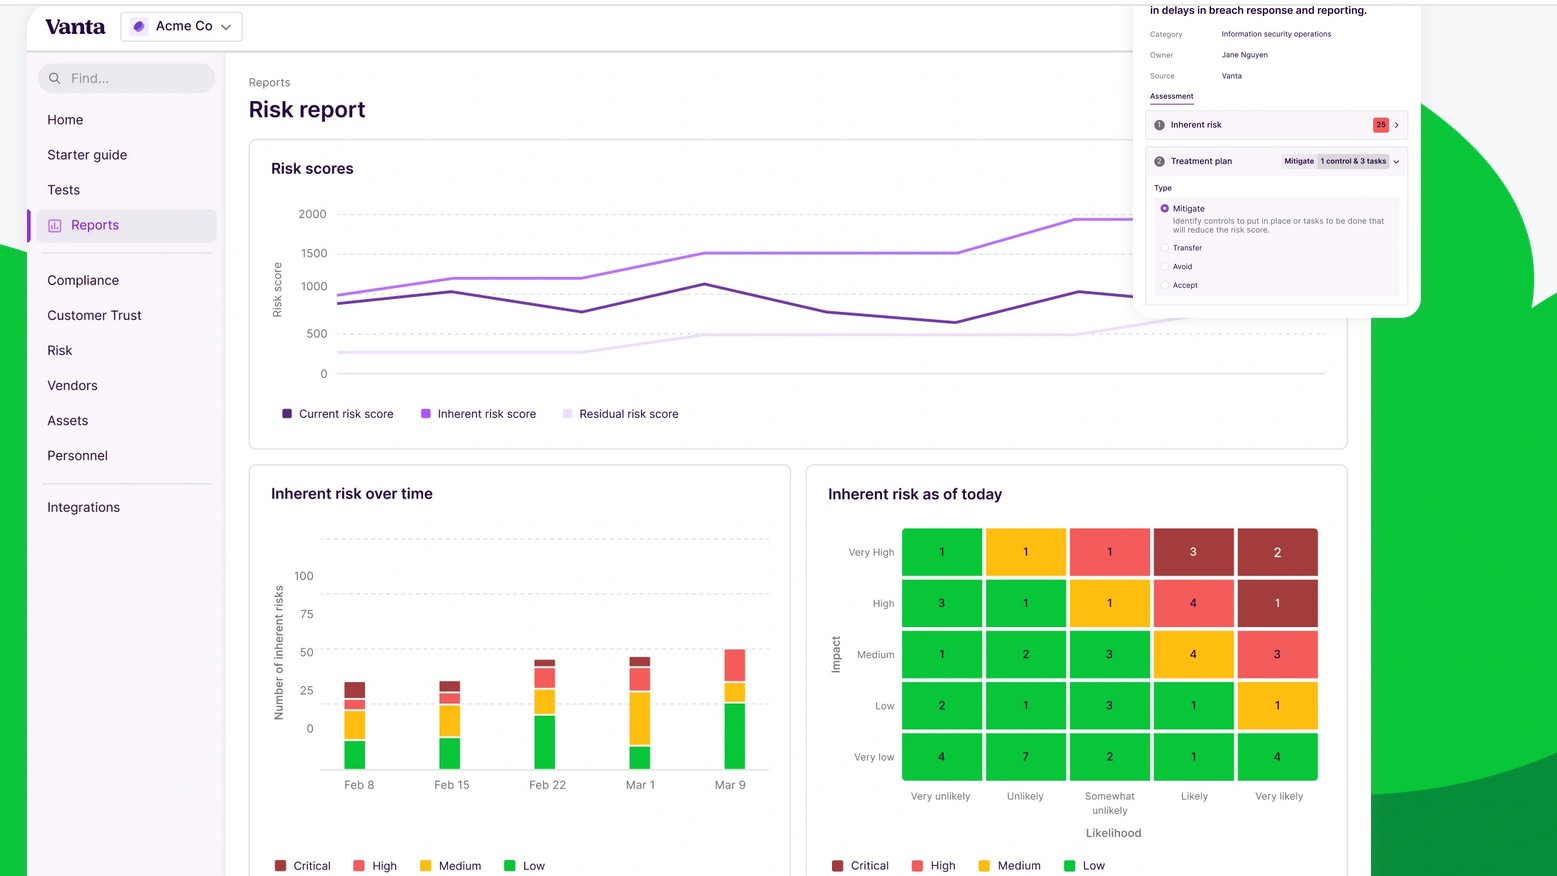Image resolution: width=1557 pixels, height=876 pixels.
Task: Collapse the Treatment plan section chevron
Action: [x=1397, y=161]
